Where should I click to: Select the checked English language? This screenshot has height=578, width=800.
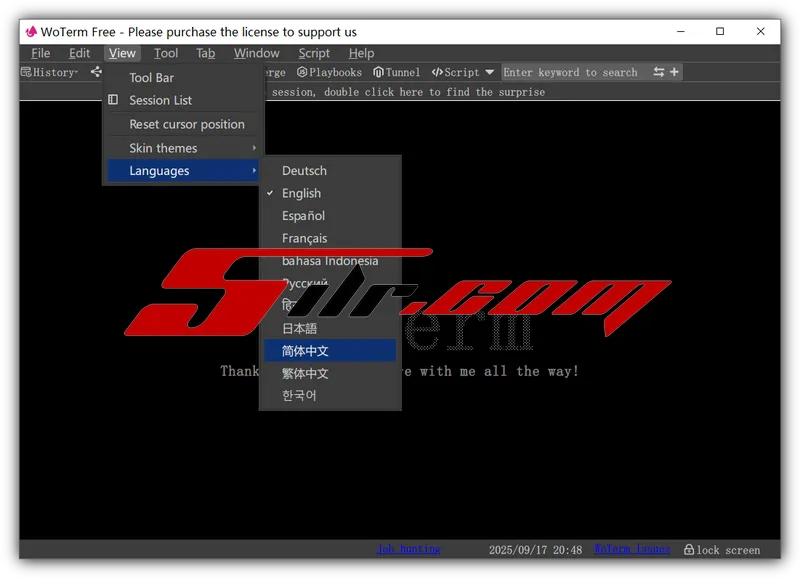click(x=330, y=193)
